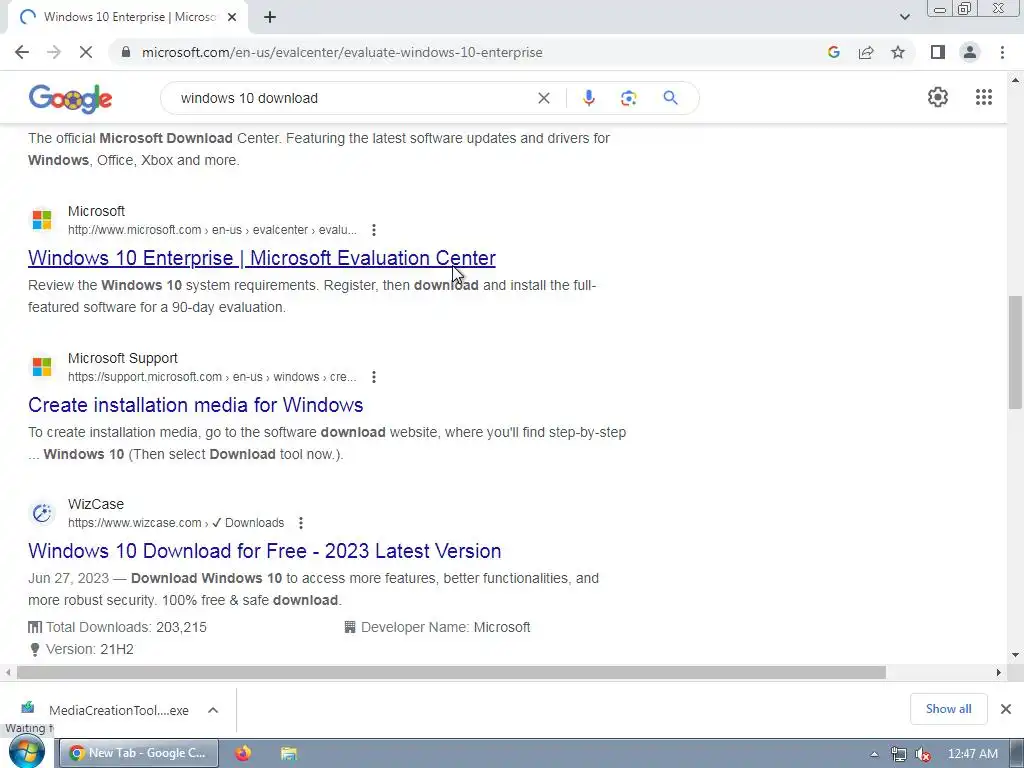Click the www.wizcase.com URL text
1024x768 pixels.
point(176,523)
